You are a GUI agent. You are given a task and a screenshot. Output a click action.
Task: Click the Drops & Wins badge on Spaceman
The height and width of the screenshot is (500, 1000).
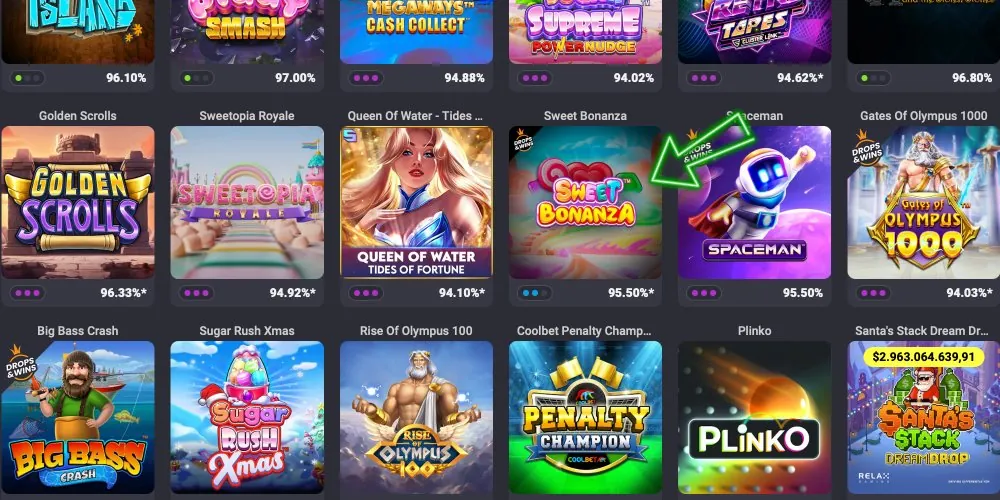point(696,145)
